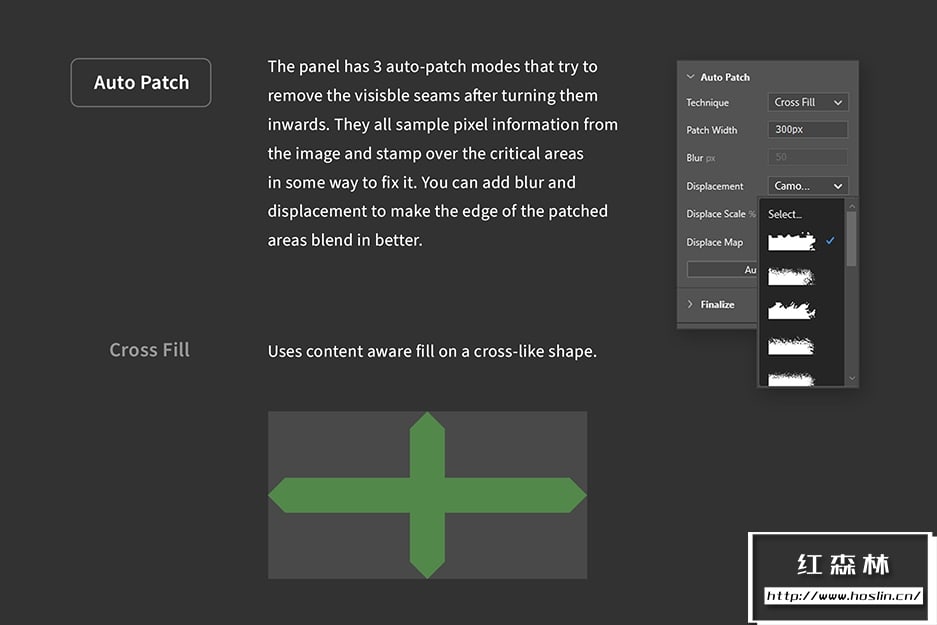Click the Blur px label
This screenshot has height=625, width=937.
(701, 158)
